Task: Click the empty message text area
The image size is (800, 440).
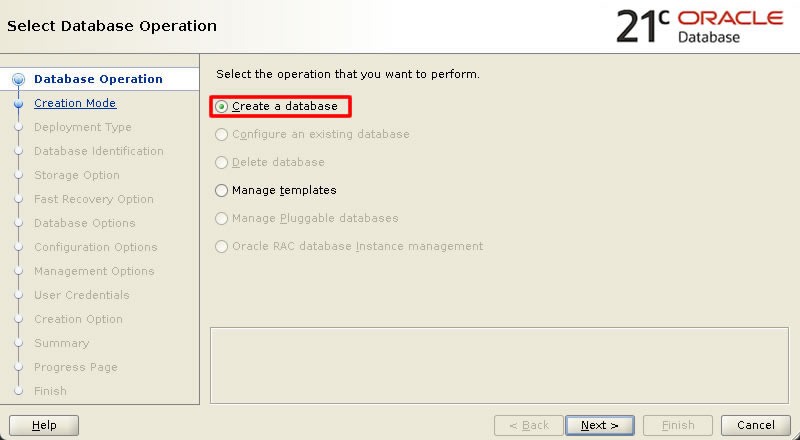Action: click(x=499, y=365)
